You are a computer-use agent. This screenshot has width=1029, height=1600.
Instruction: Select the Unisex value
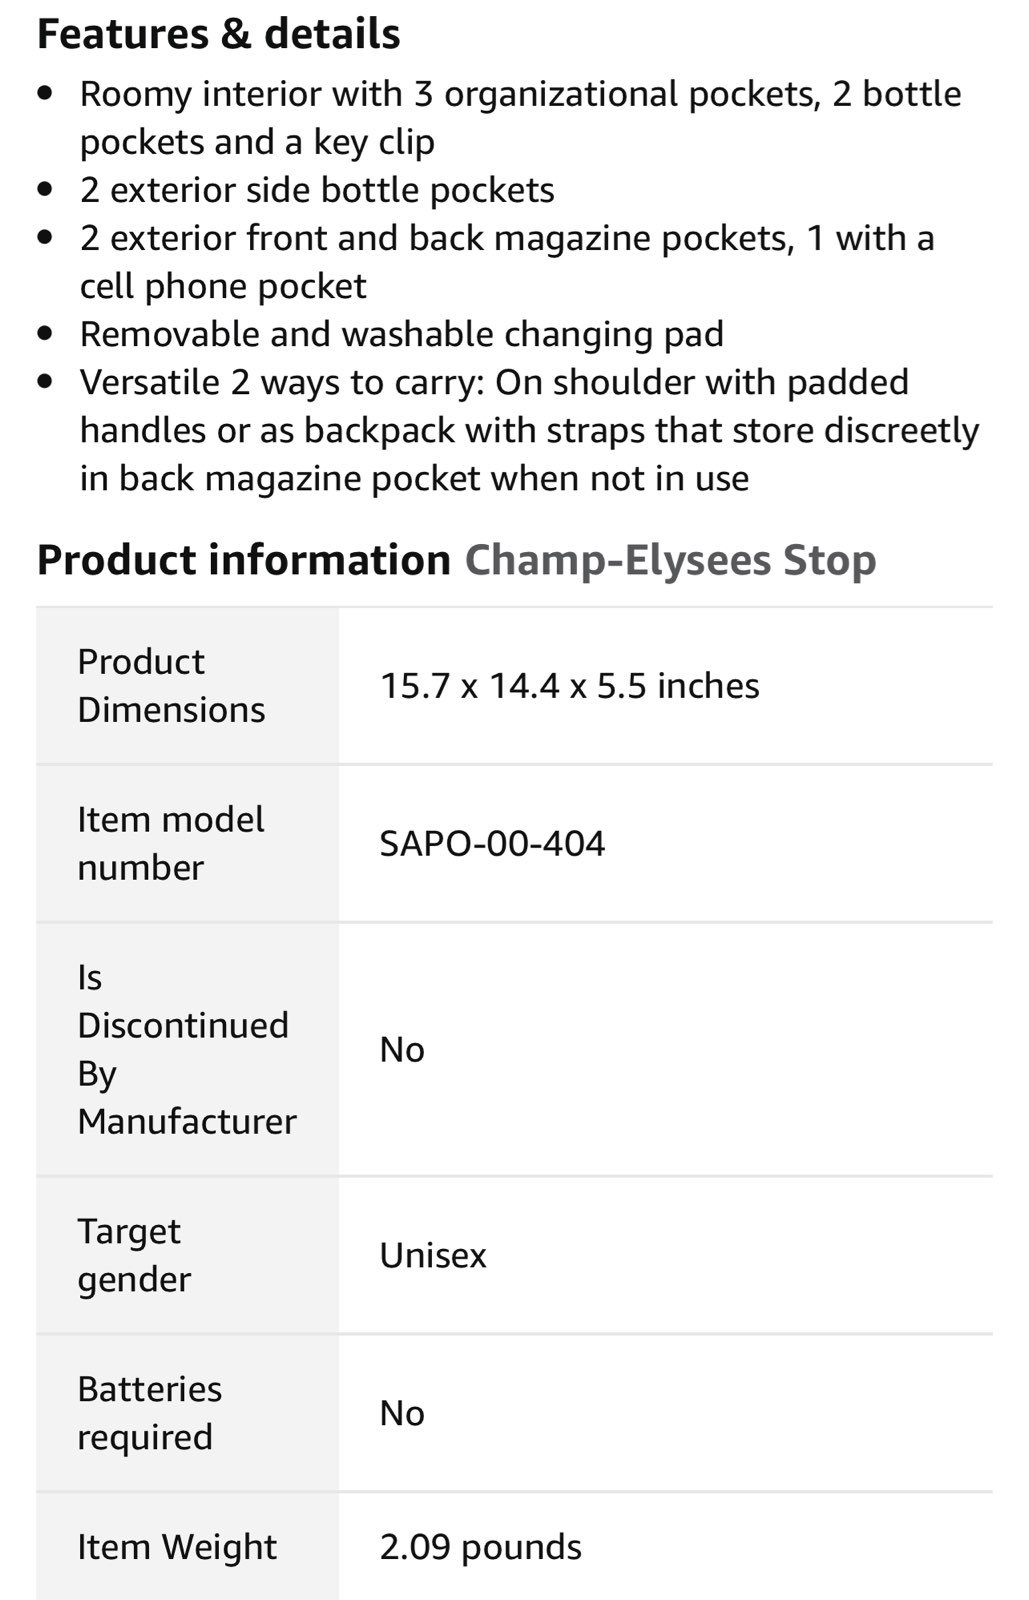(433, 1256)
